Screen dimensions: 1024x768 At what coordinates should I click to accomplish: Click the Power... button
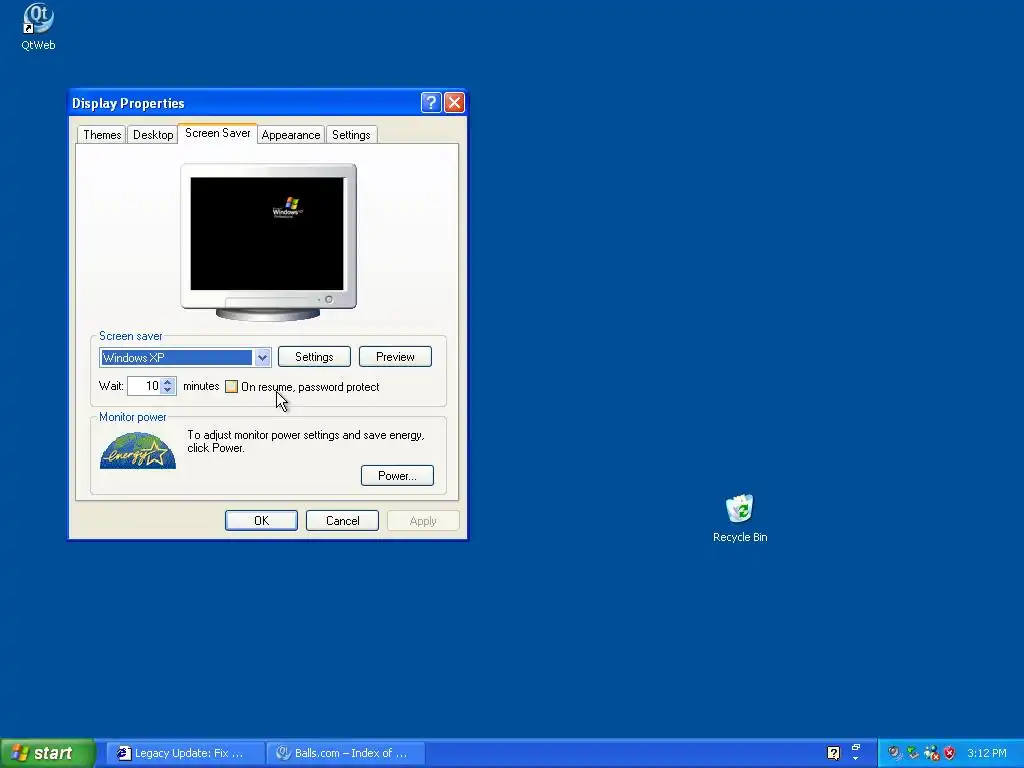pos(397,475)
